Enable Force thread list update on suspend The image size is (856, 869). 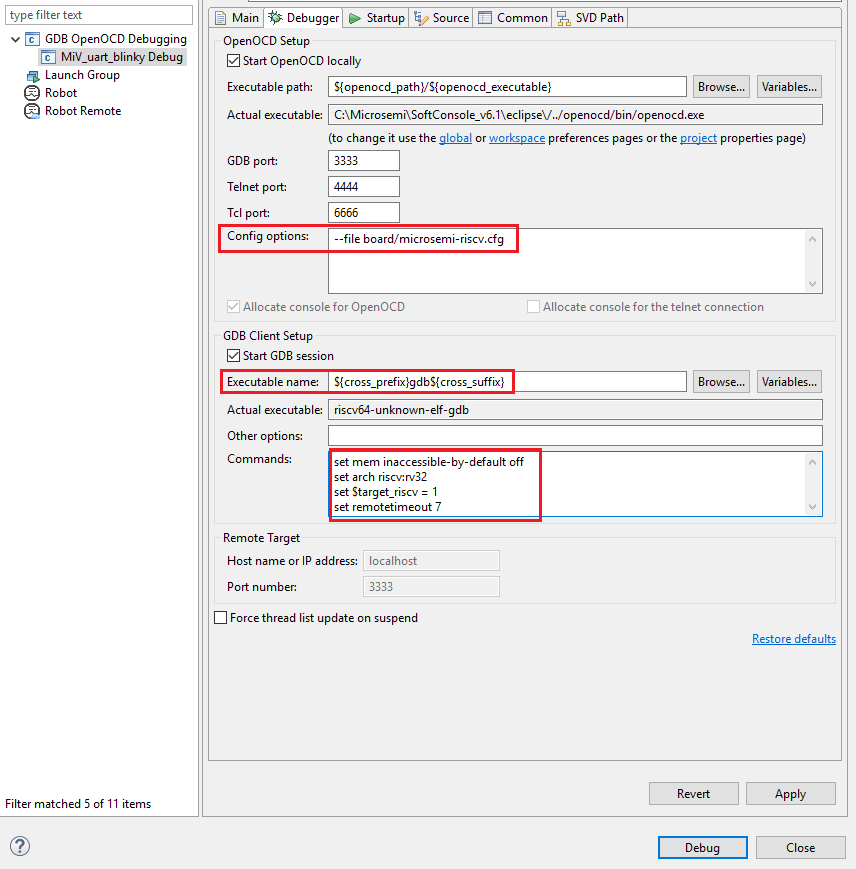tap(221, 617)
